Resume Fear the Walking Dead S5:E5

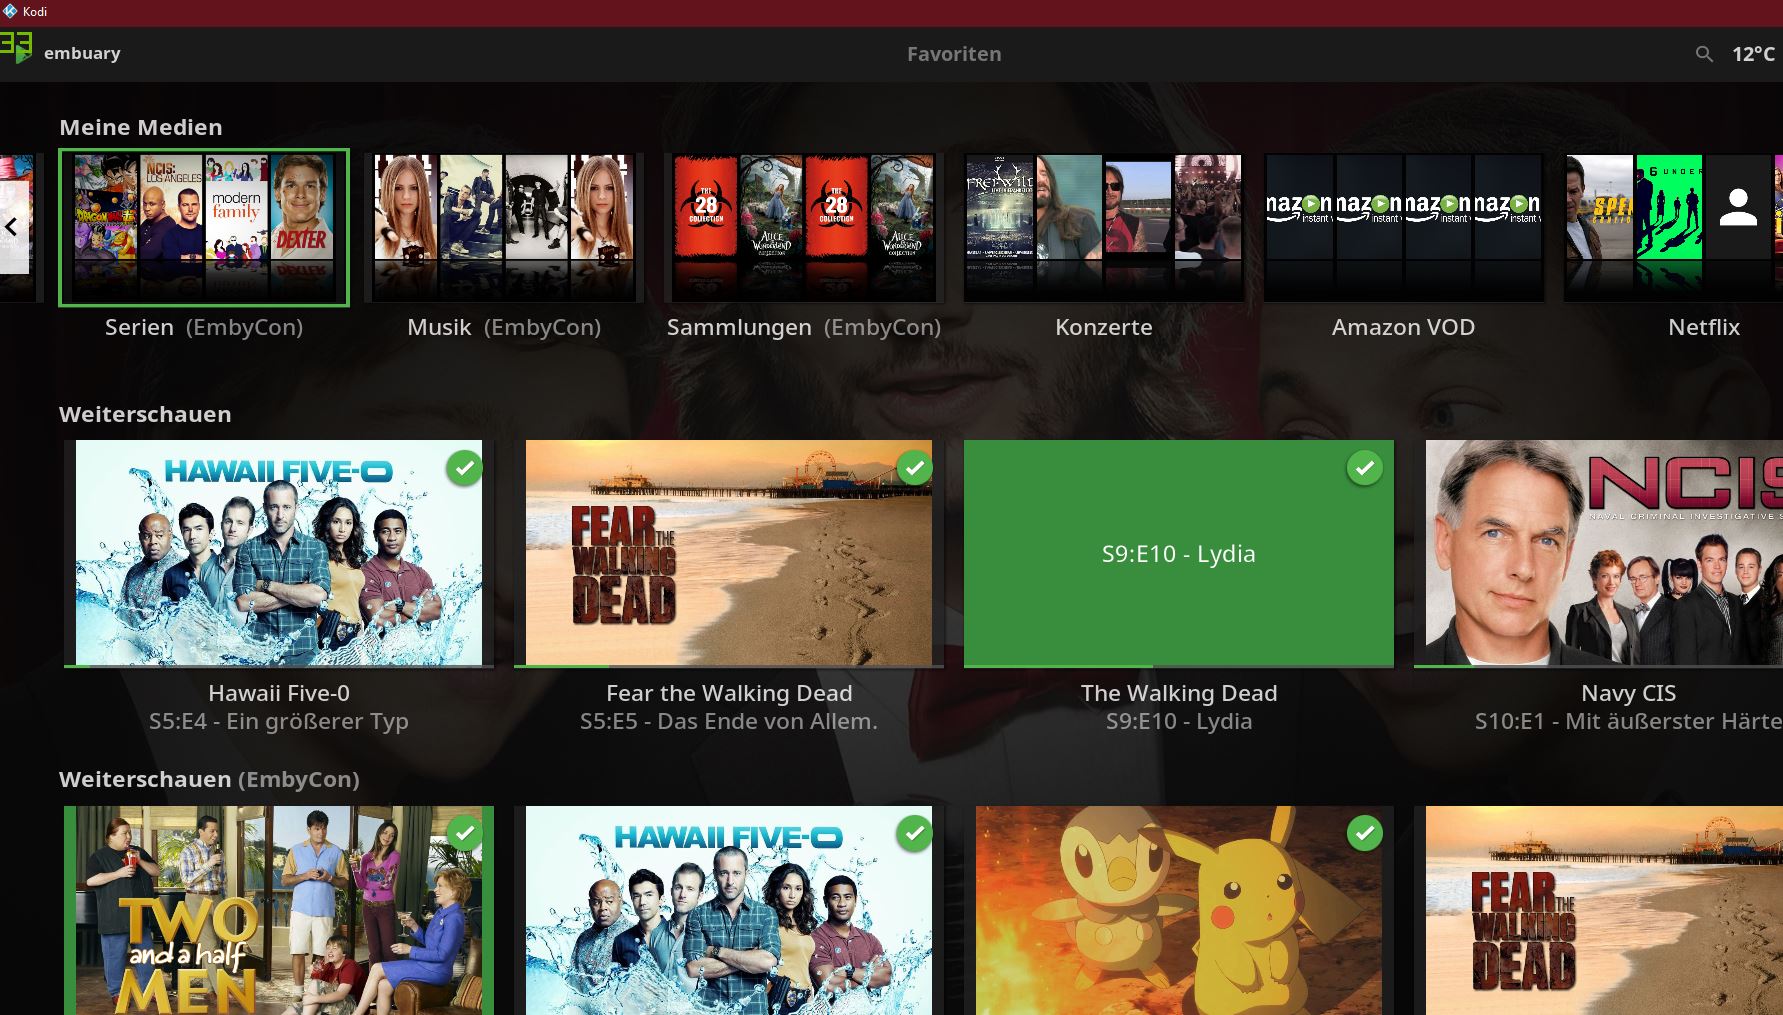[x=729, y=552]
